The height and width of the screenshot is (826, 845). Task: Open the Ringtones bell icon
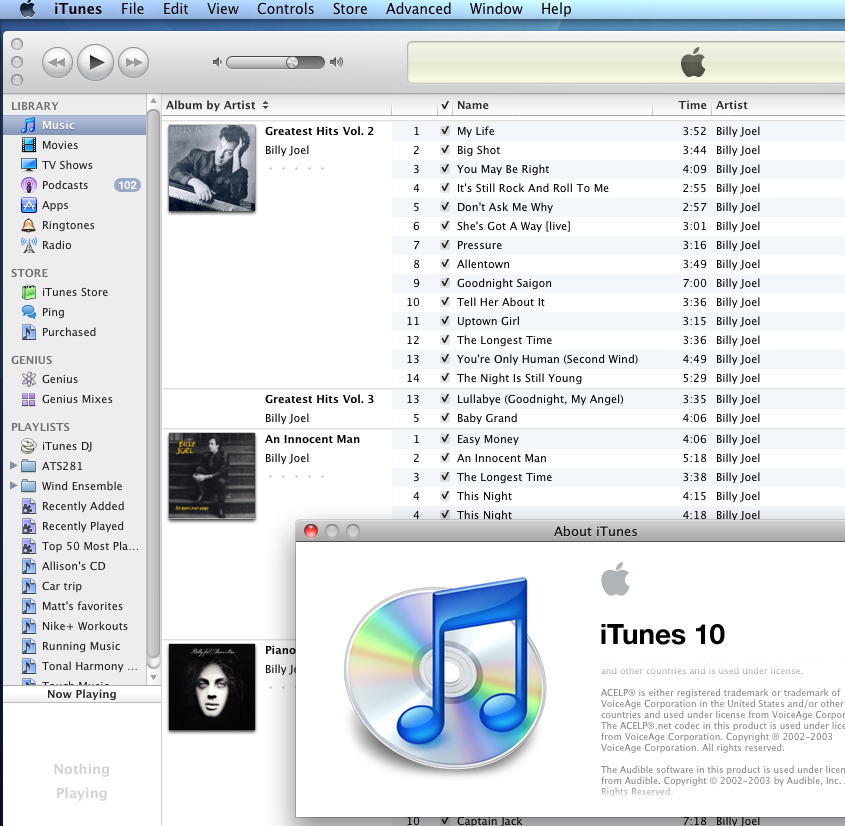[29, 225]
